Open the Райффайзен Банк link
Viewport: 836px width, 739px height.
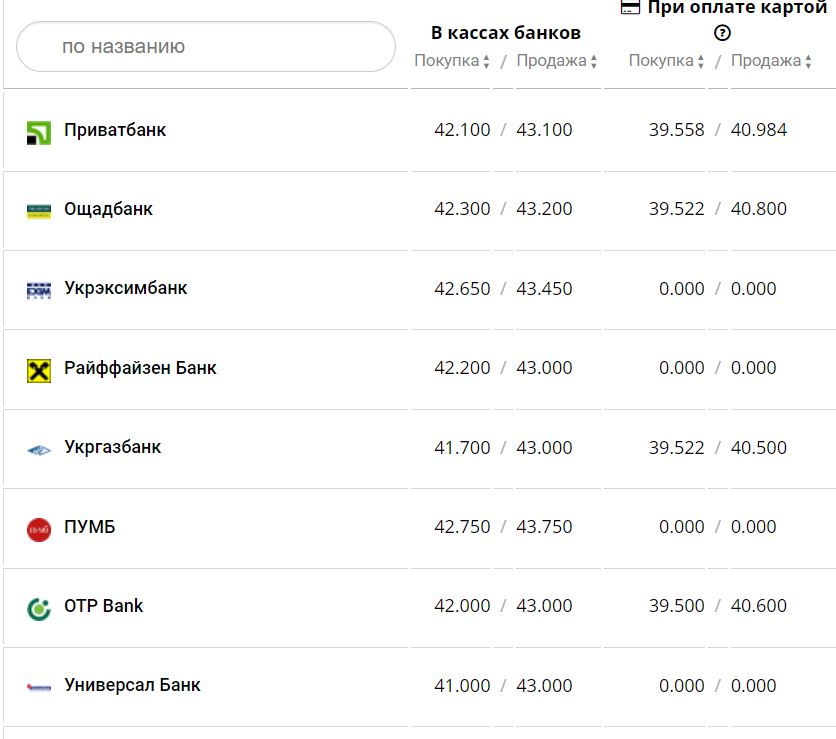point(140,368)
